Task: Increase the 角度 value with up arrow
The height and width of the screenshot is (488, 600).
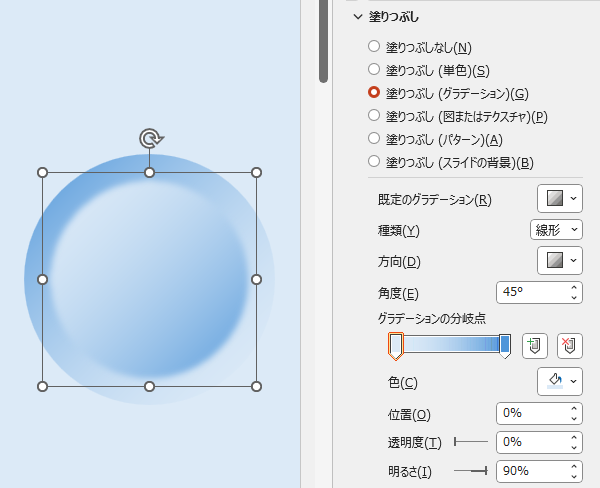Action: tap(574, 288)
